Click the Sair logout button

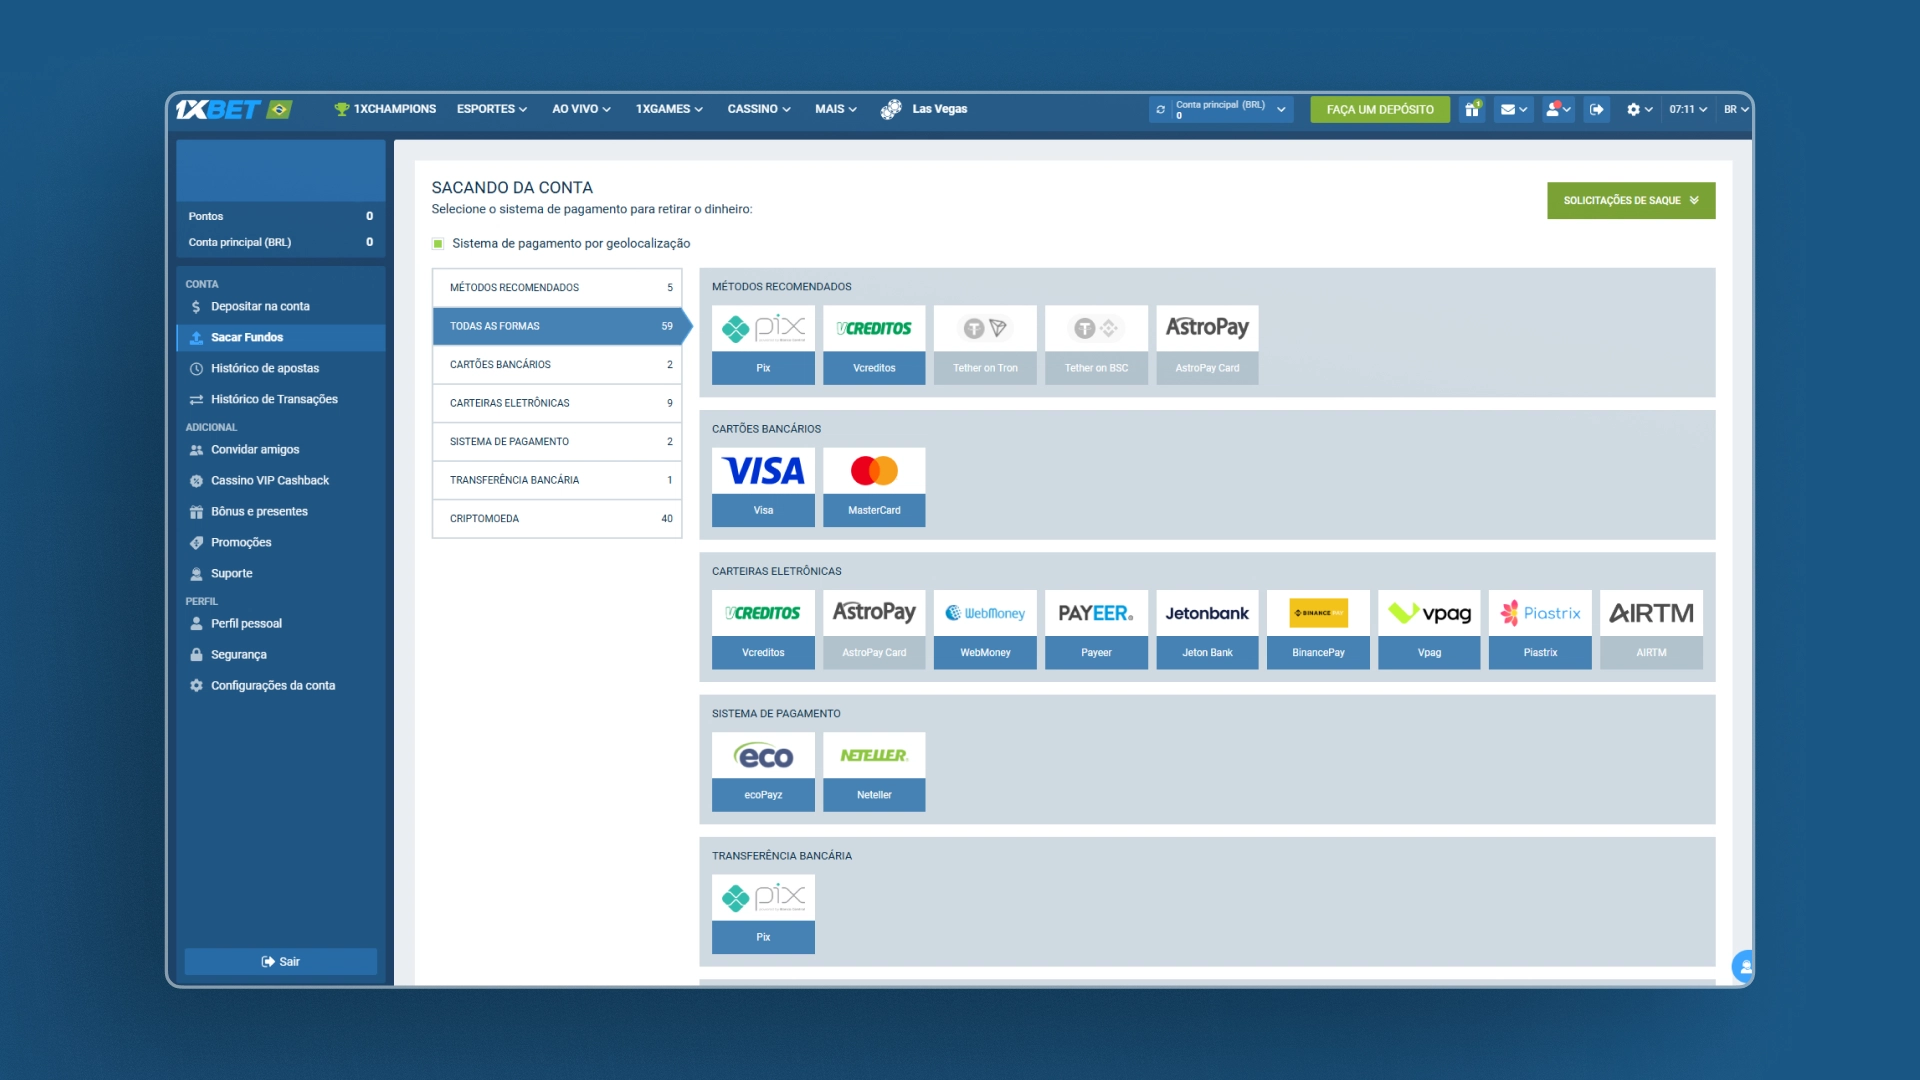coord(281,961)
